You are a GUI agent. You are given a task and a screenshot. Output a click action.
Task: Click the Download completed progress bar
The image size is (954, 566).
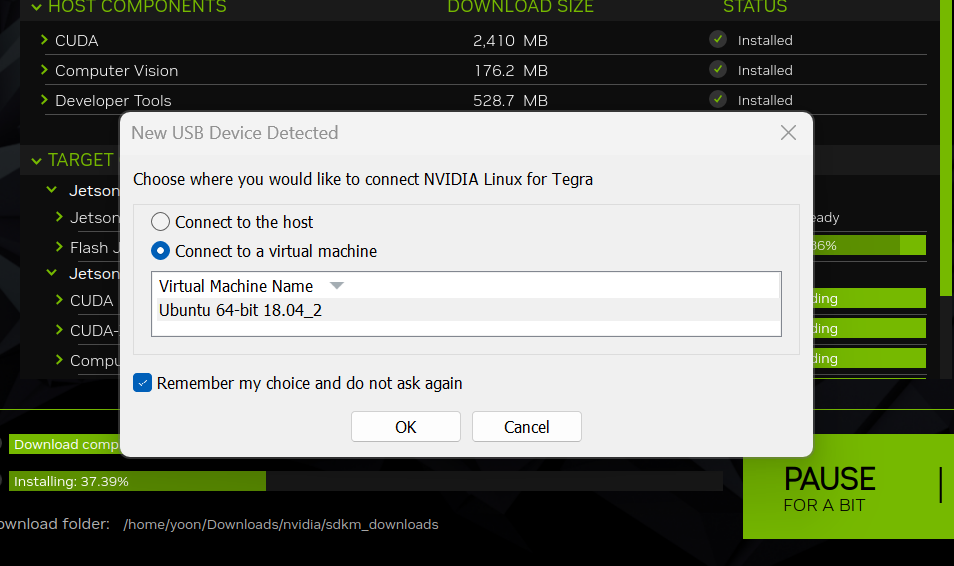point(64,444)
